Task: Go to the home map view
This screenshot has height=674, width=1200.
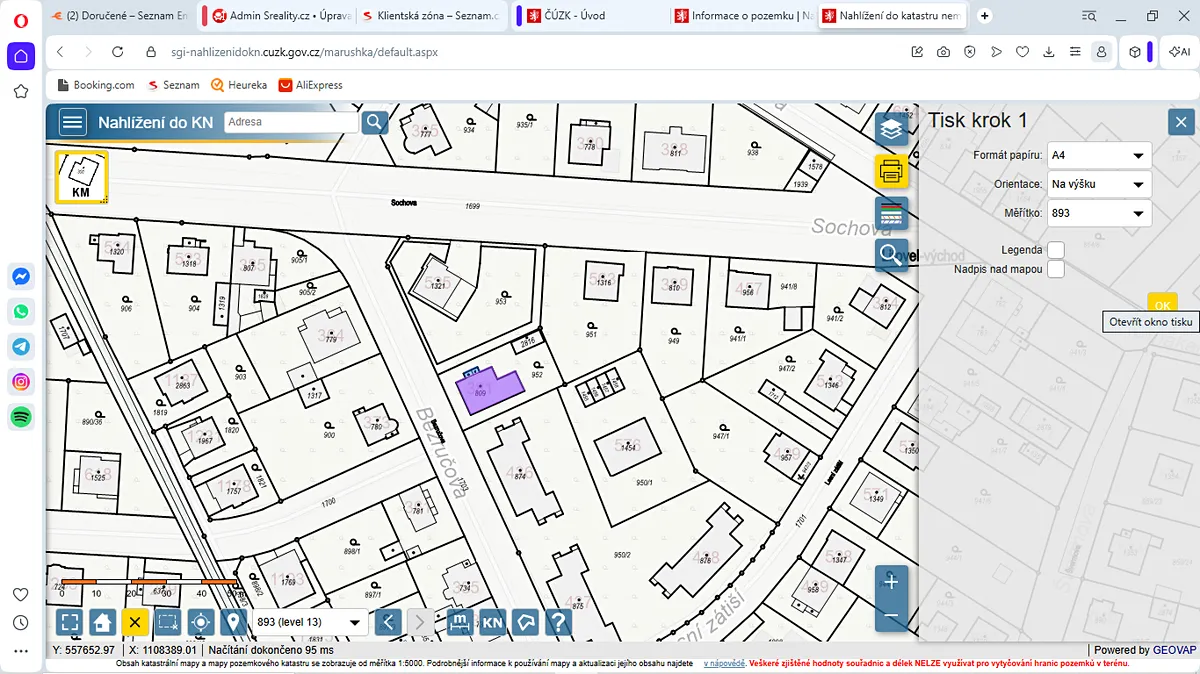Action: (102, 622)
